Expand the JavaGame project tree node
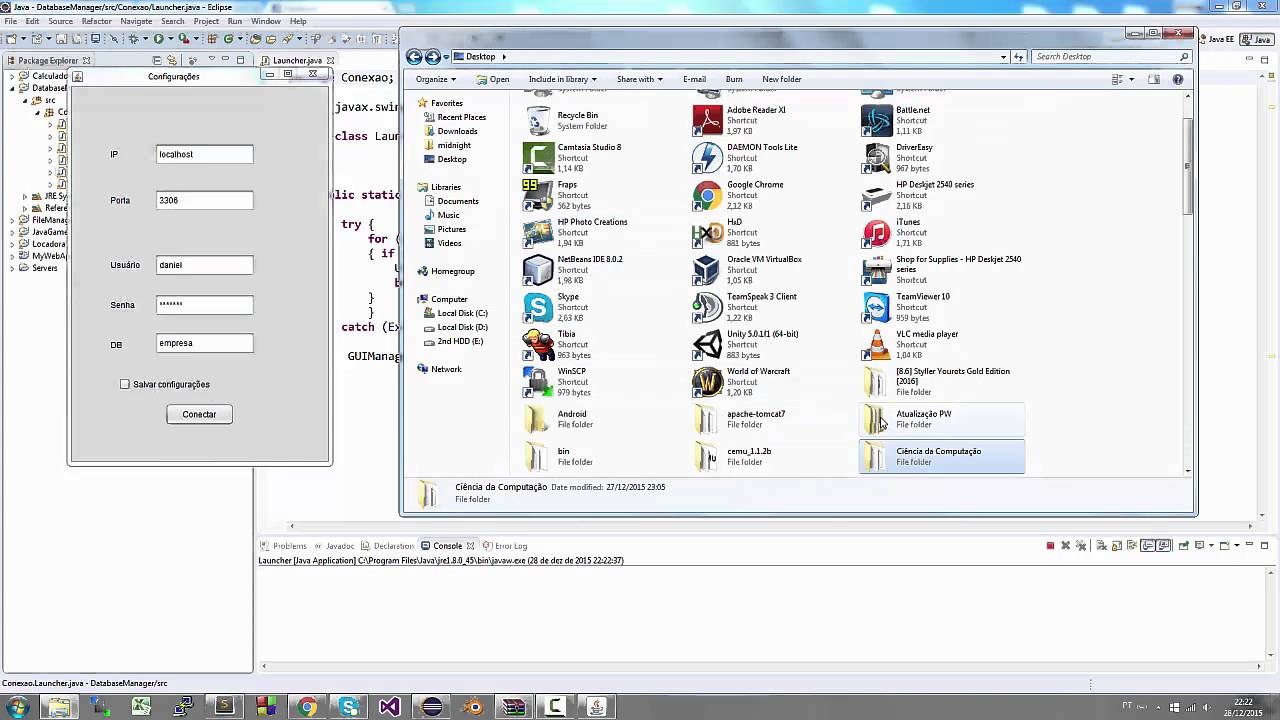Viewport: 1280px width, 720px height. click(x=12, y=232)
